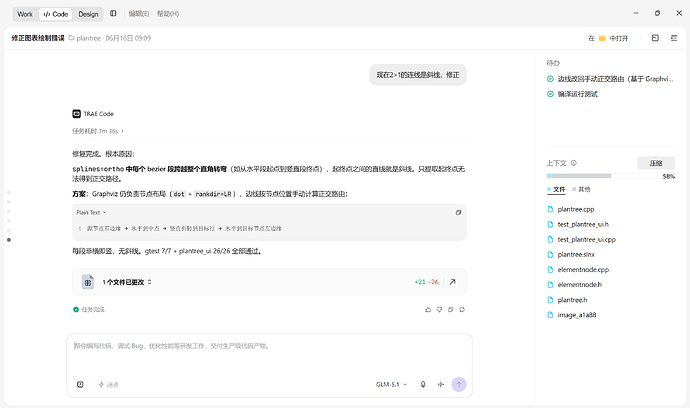Click the 在…中打开 open-in-folder button

tap(608, 38)
